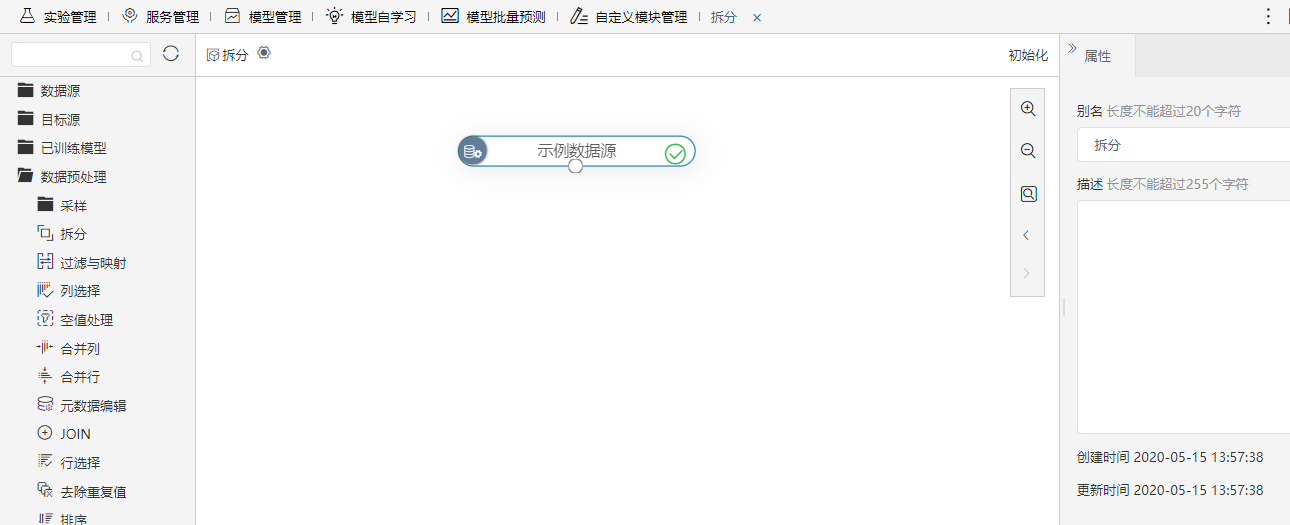Click the 描述 text area

point(1184,317)
